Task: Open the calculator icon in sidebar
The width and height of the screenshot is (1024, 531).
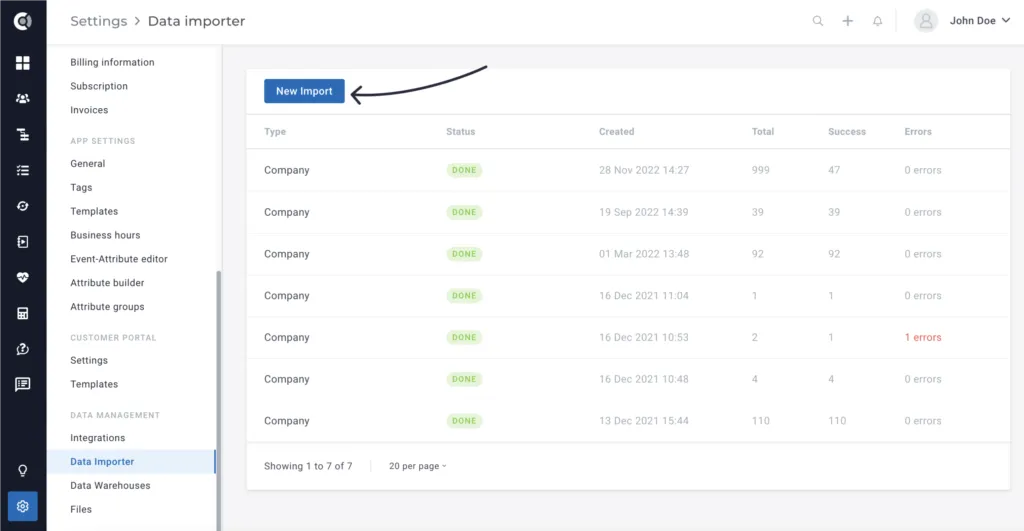Action: [x=23, y=314]
